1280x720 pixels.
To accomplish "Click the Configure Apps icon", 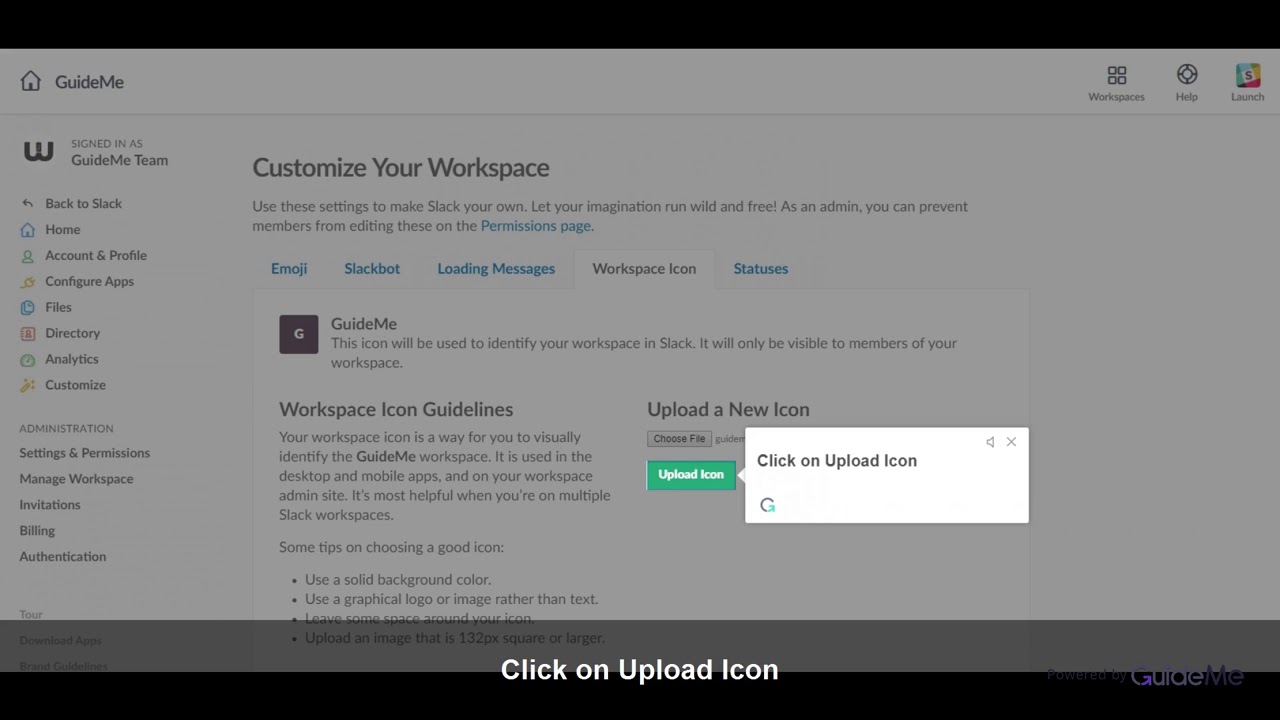I will point(27,281).
